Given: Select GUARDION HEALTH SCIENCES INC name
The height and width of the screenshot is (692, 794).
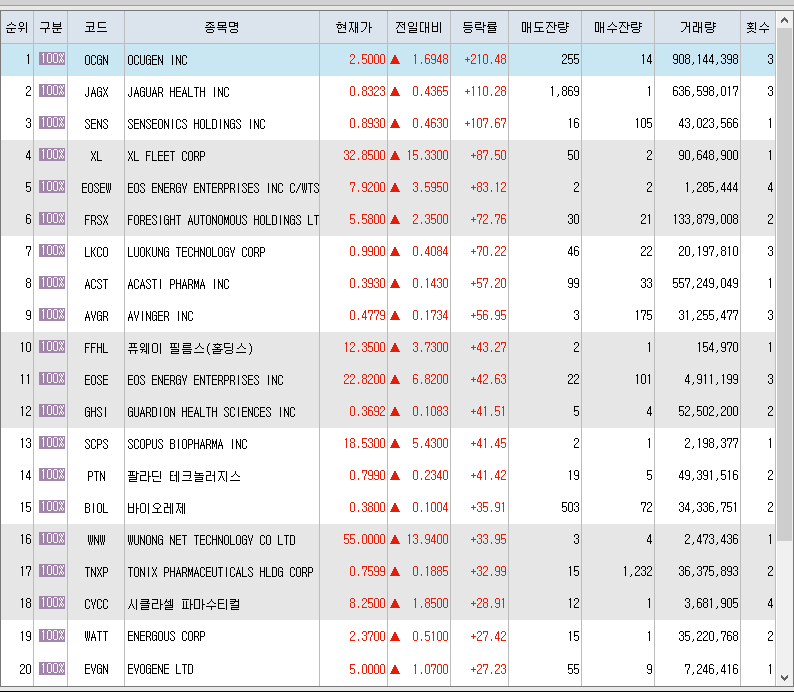Looking at the screenshot, I should (x=211, y=412).
